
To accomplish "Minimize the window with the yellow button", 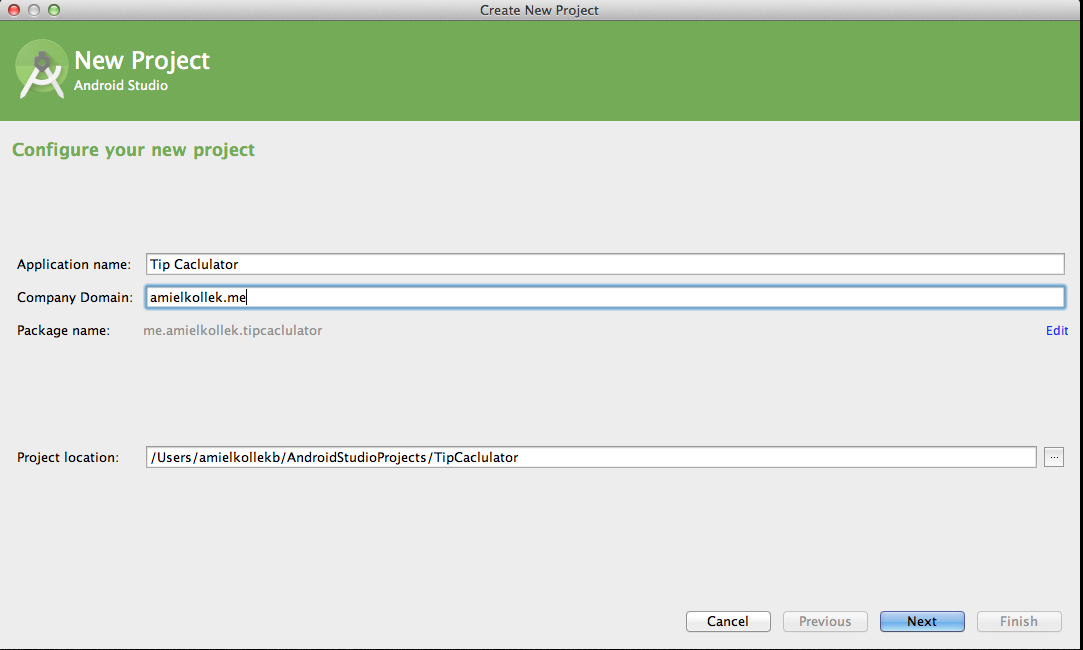I will (x=34, y=10).
